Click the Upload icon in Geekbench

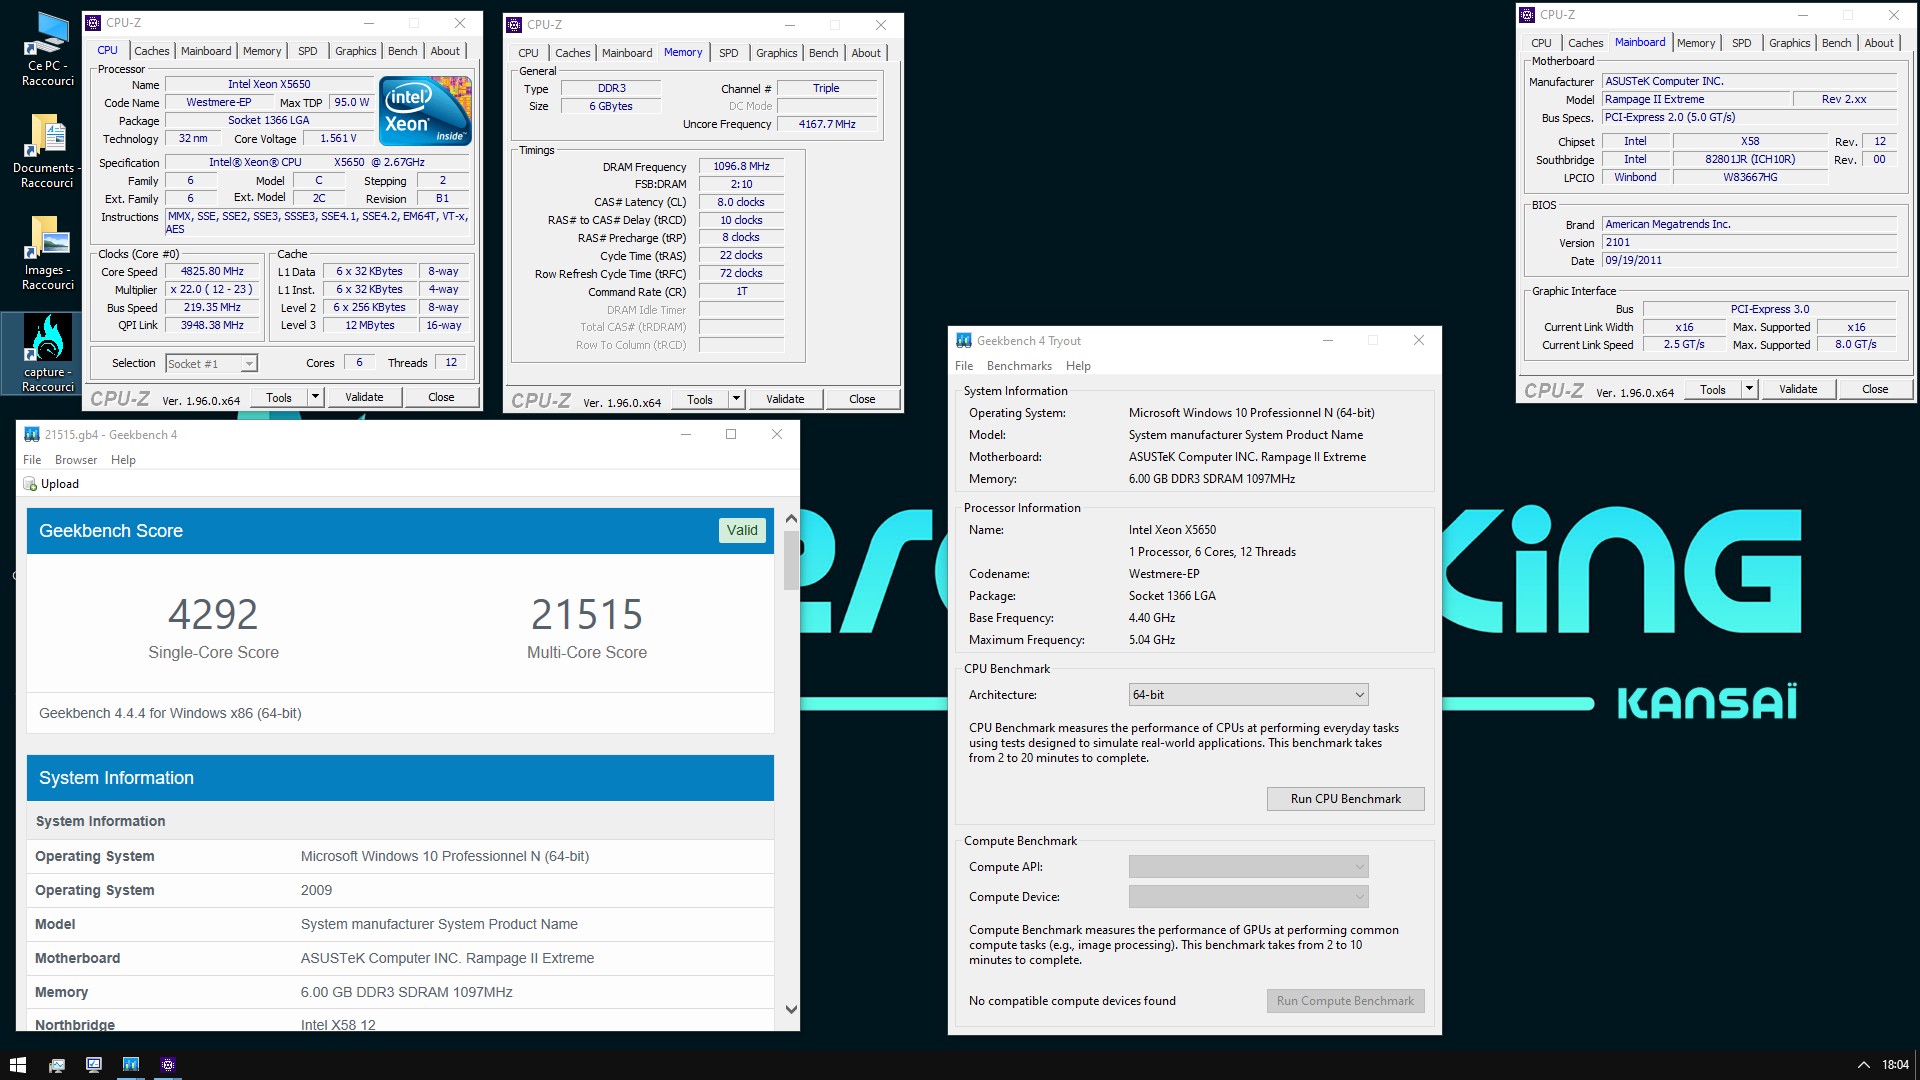click(30, 484)
